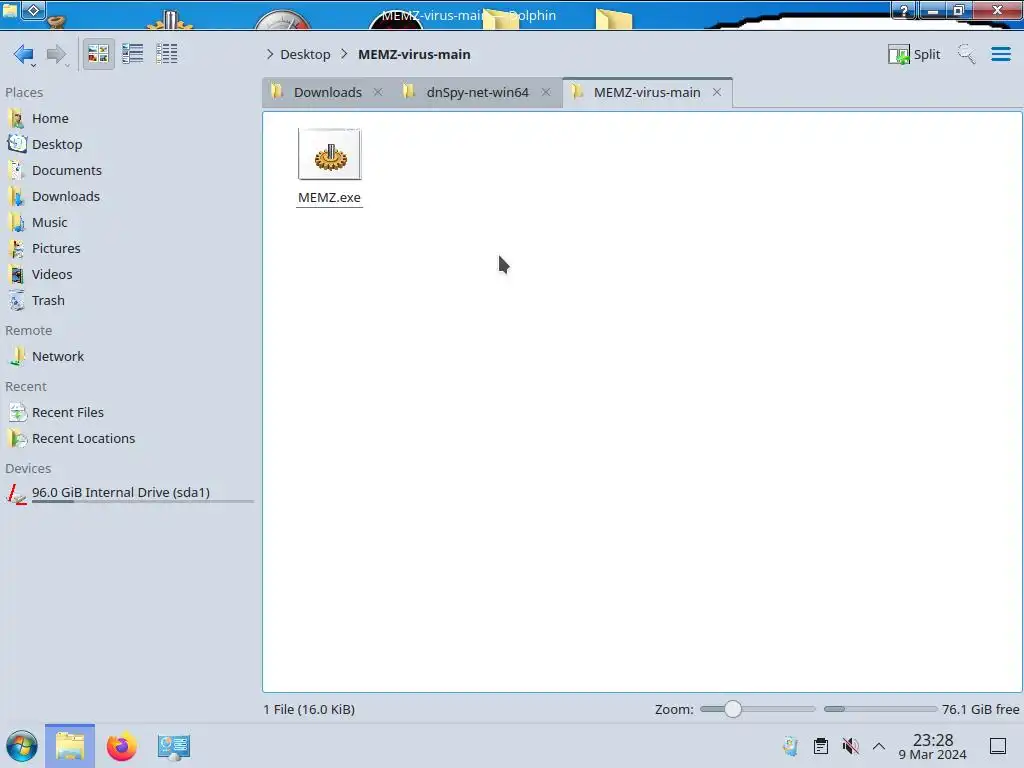
Task: Select the MEMZ.exe file icon
Action: (x=329, y=154)
